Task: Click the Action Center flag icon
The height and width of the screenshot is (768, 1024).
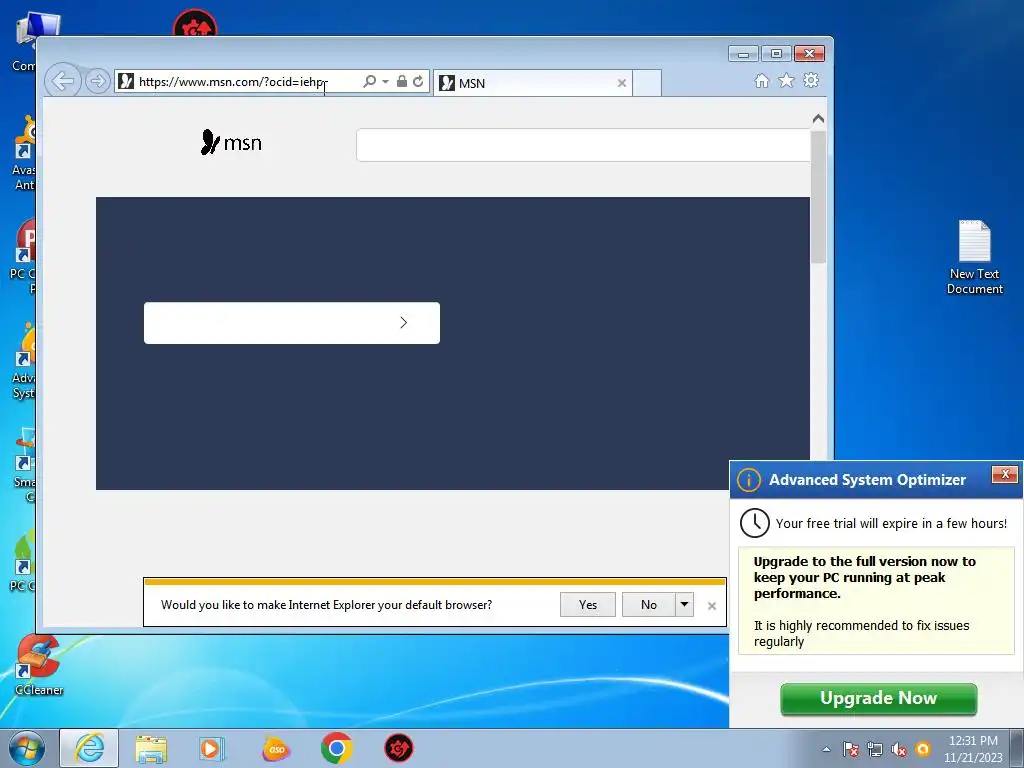Action: [x=851, y=749]
